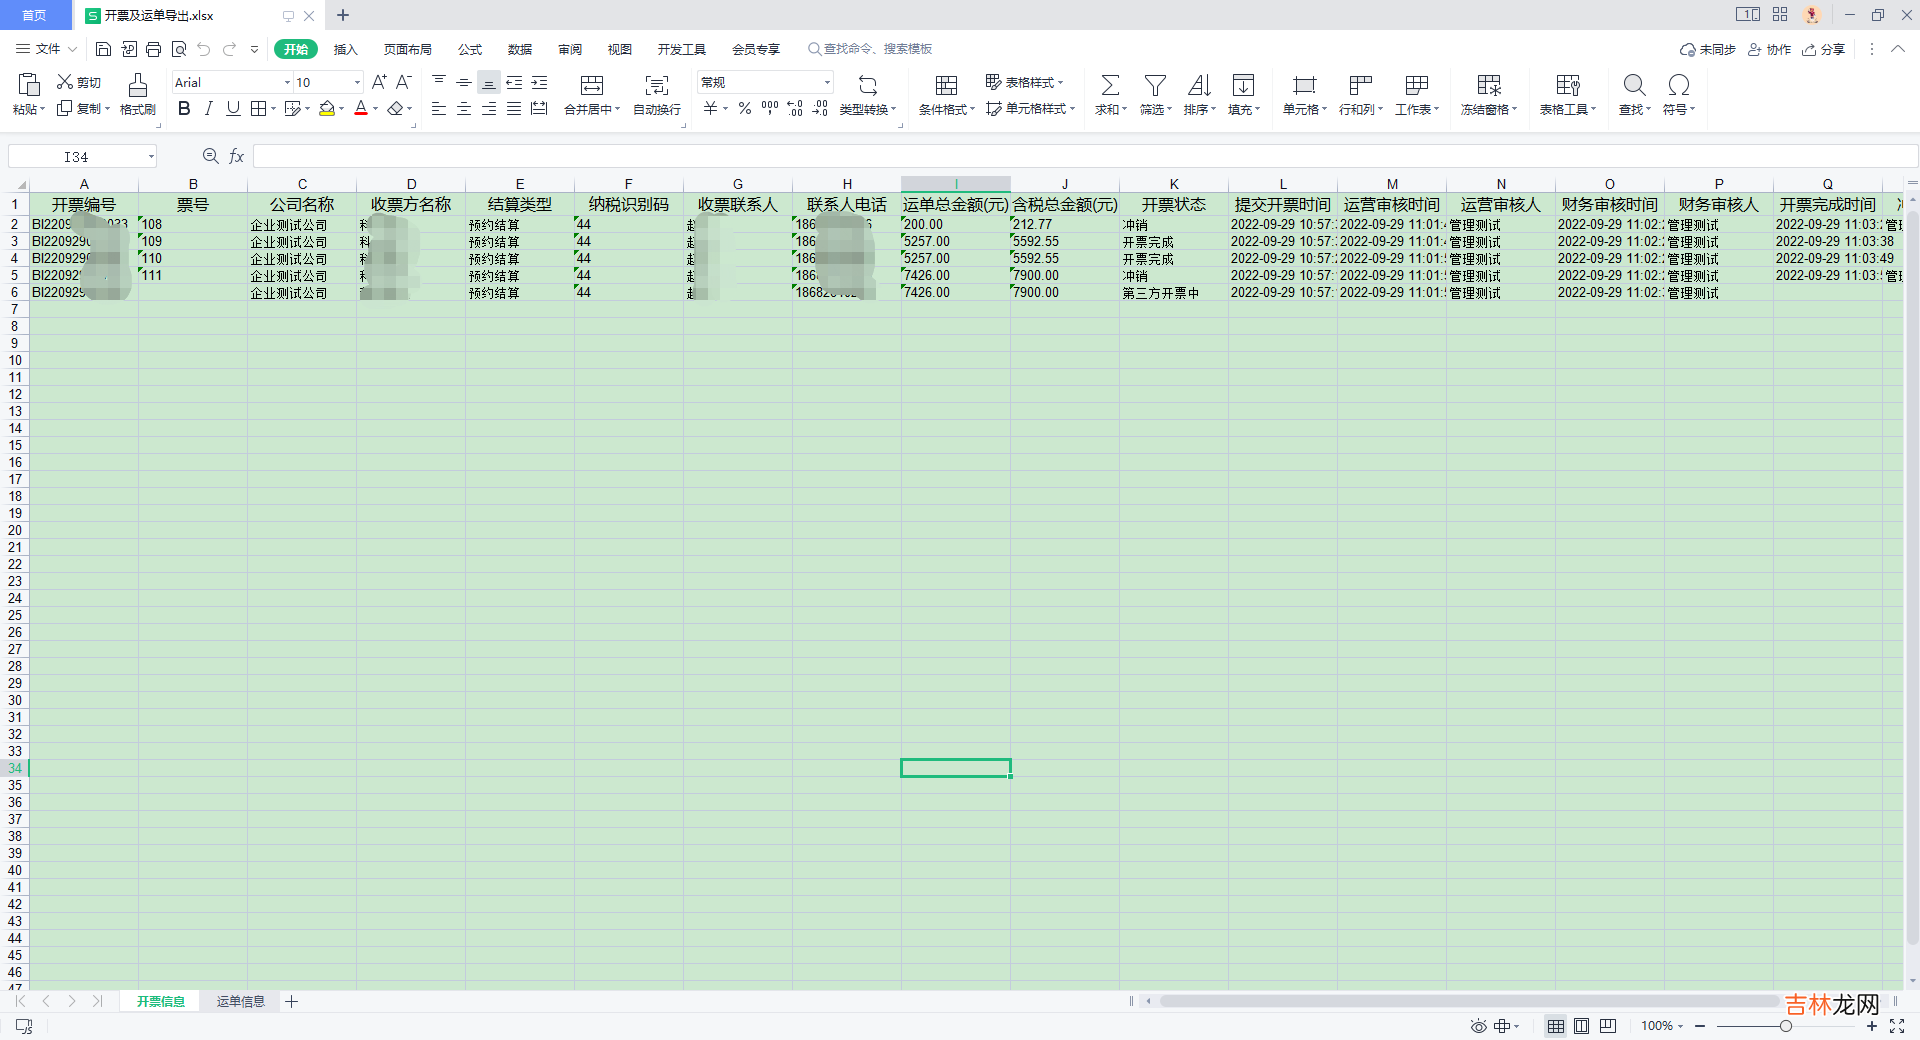The height and width of the screenshot is (1040, 1920).
Task: Click the Merge and Center (合并居中) icon
Action: (592, 86)
